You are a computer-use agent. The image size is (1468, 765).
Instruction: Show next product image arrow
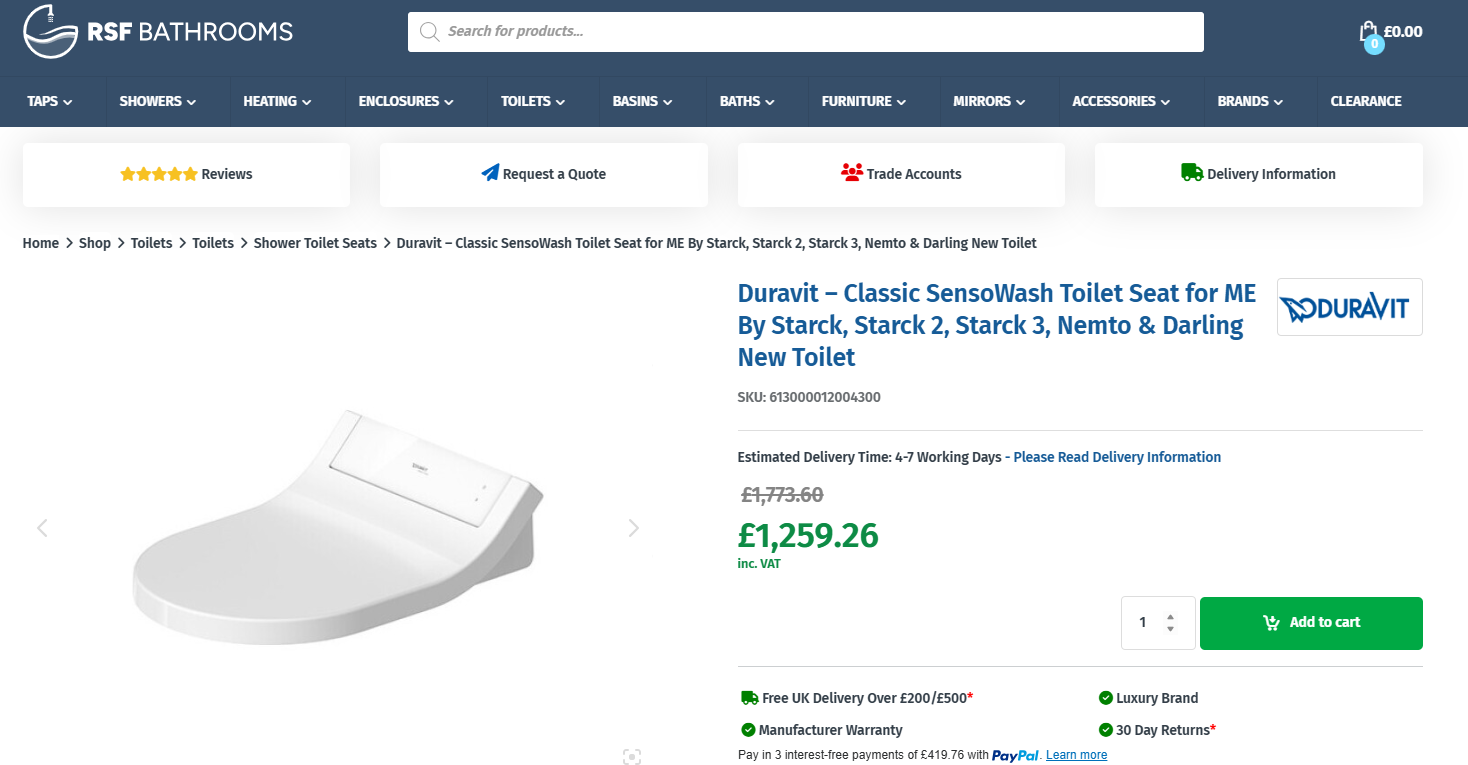[633, 528]
